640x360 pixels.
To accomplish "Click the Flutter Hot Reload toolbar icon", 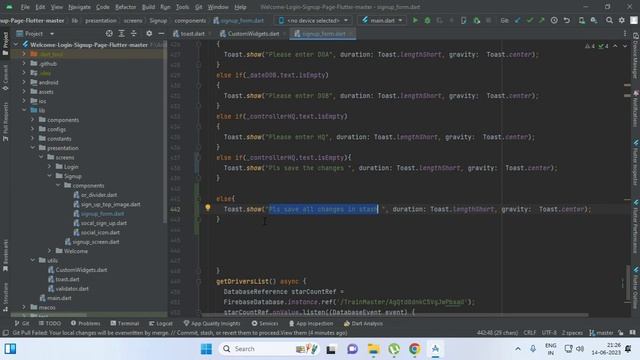I will [452, 20].
